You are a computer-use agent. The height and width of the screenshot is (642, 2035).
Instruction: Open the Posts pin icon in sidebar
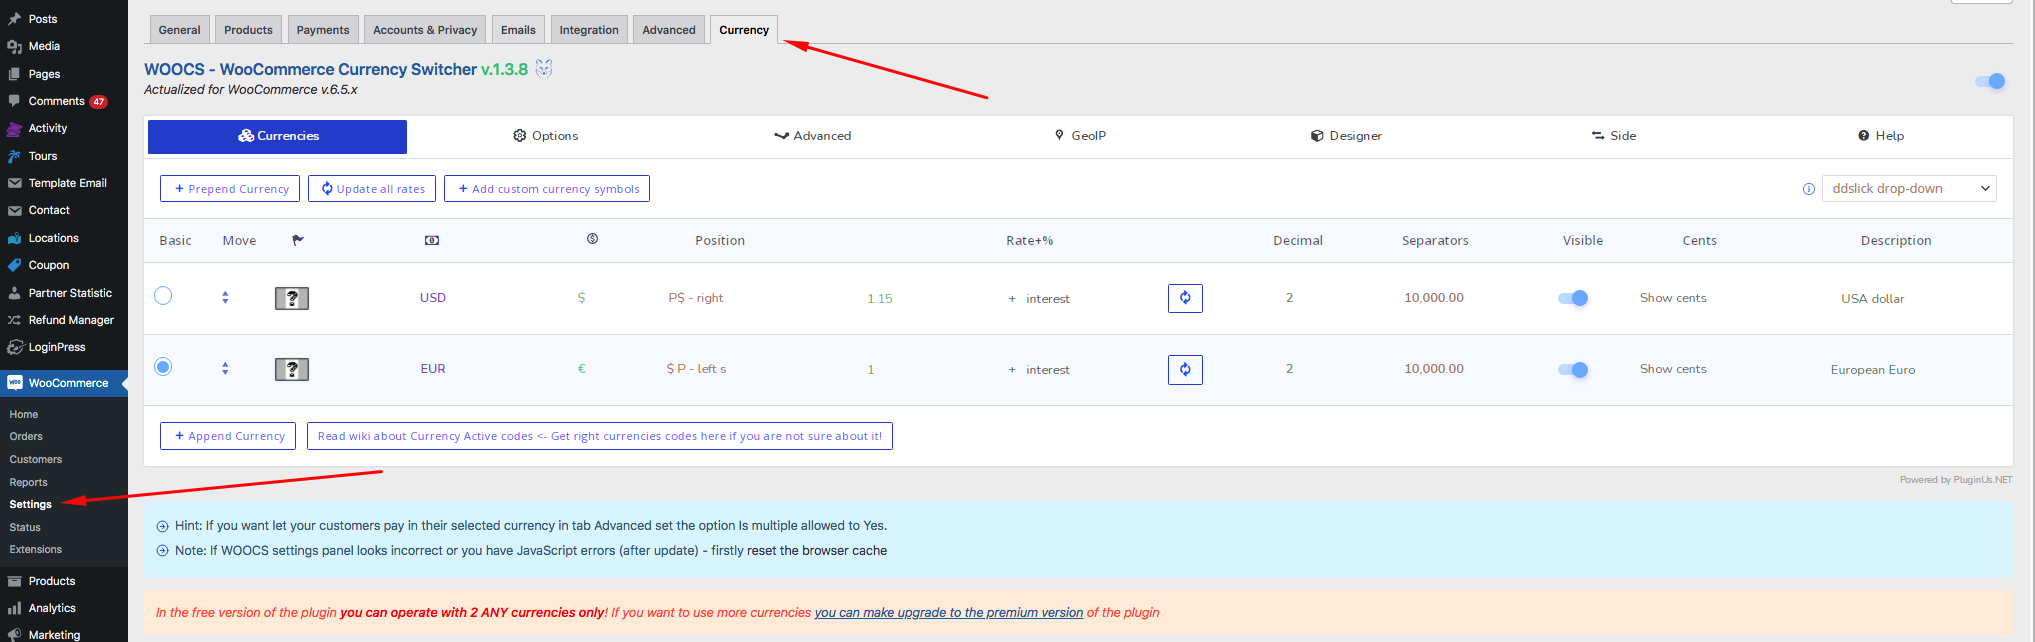point(14,19)
